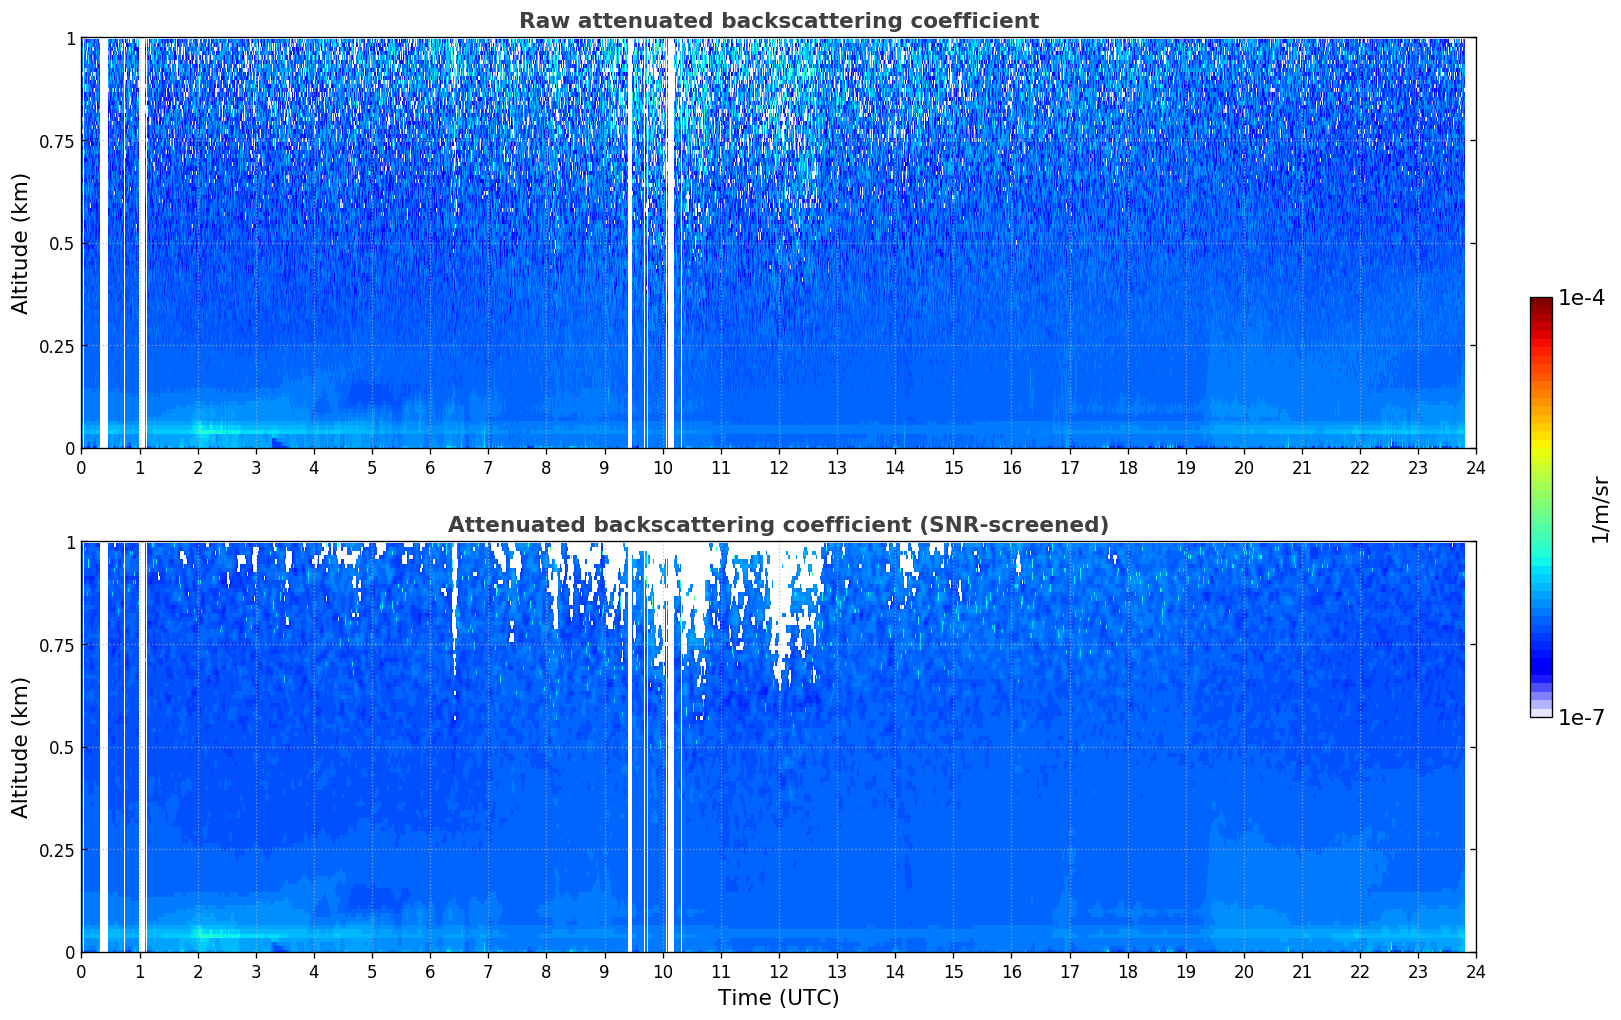
Task: Click the 0.75 altitude tick on top plot
Action: [x=58, y=141]
